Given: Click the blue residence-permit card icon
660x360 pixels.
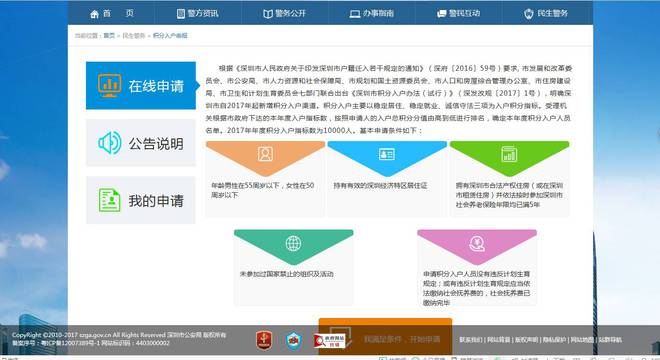Looking at the screenshot, I should click(x=387, y=154).
